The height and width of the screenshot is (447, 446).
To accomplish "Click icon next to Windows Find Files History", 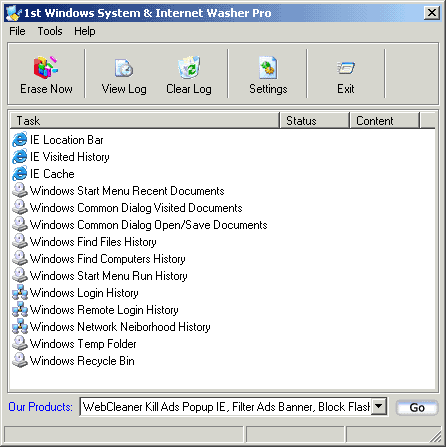I will point(20,241).
